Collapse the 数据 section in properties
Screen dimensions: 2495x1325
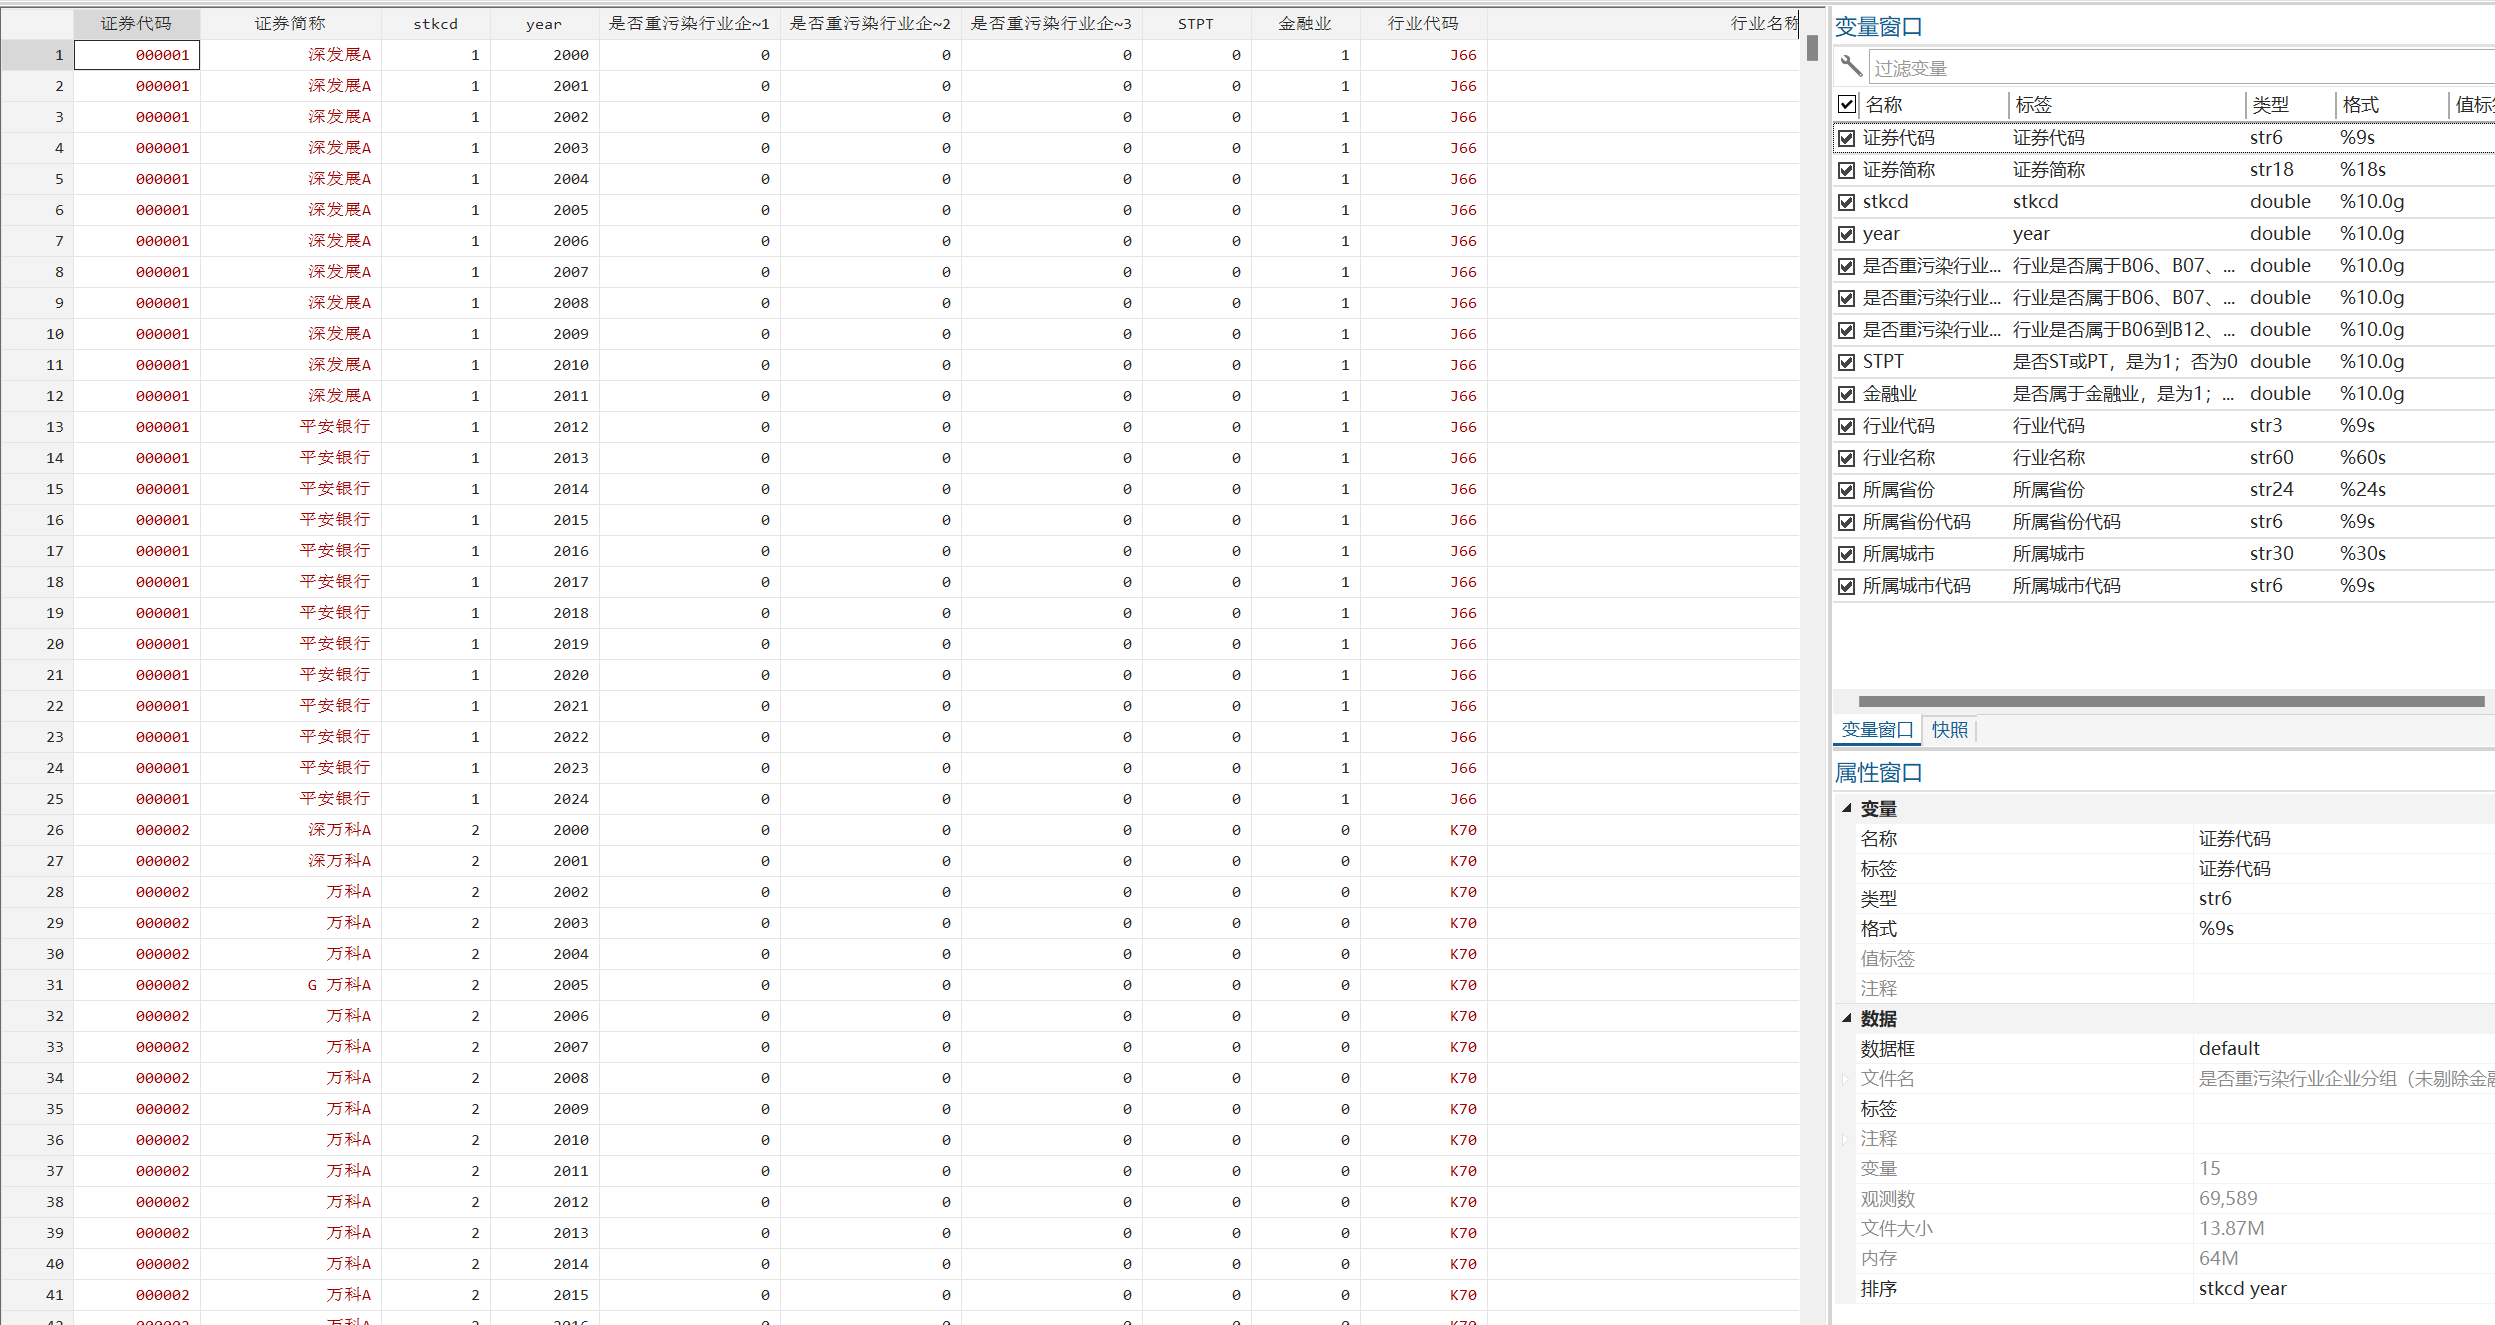pos(1847,1018)
